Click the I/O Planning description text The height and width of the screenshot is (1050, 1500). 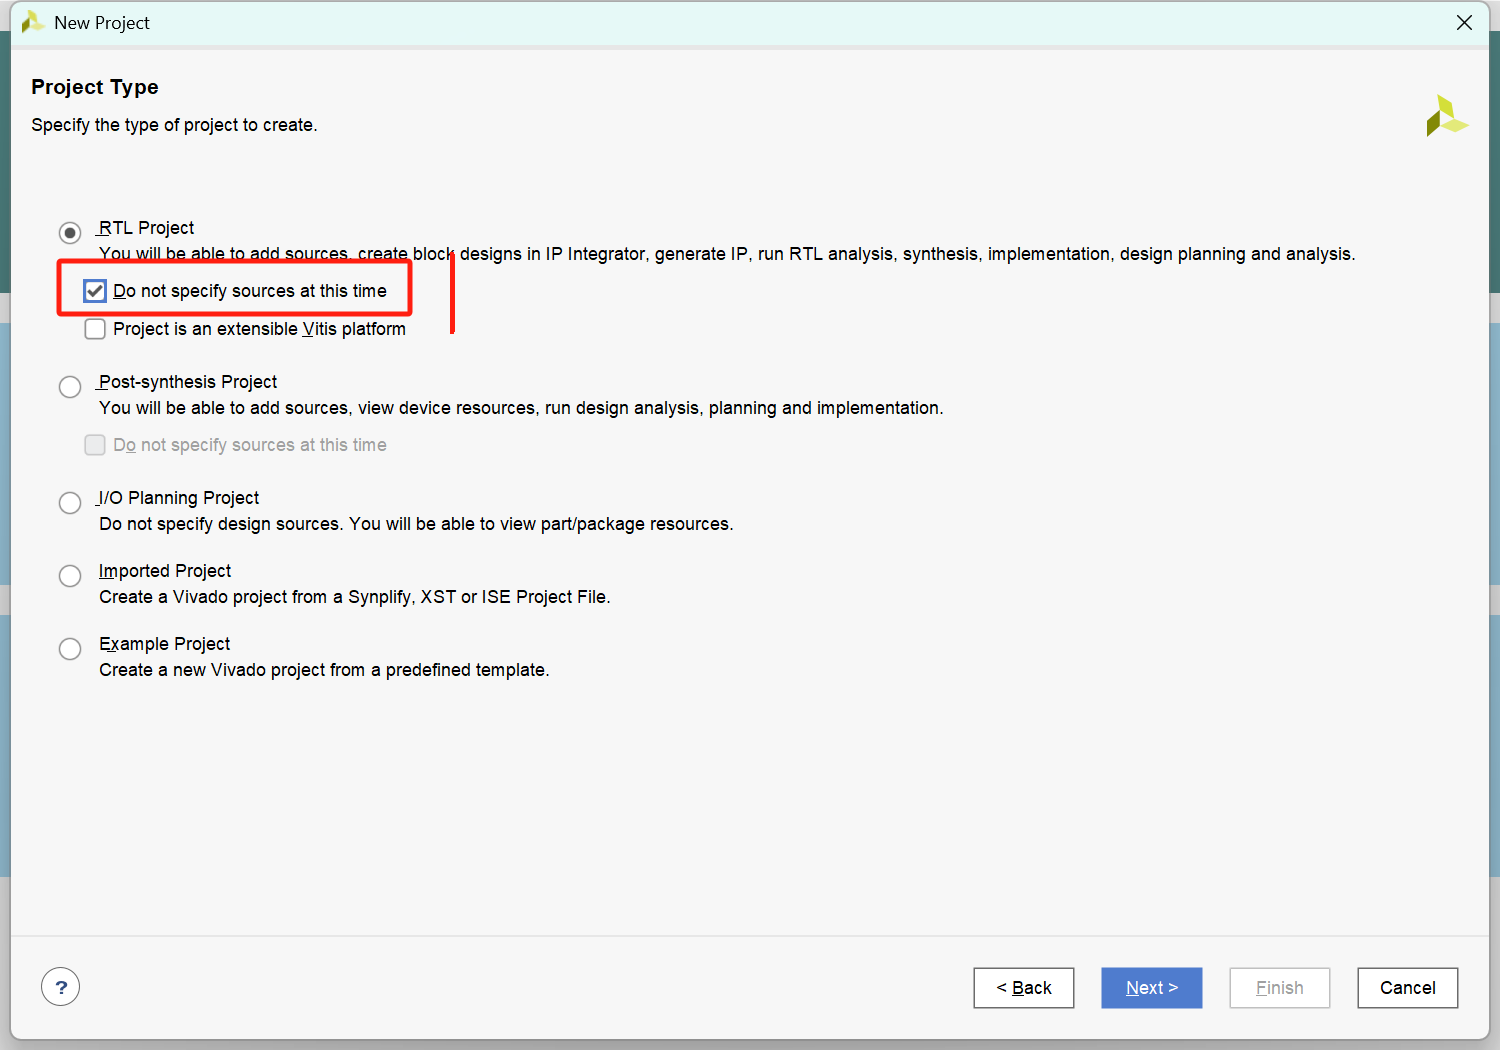(x=416, y=524)
